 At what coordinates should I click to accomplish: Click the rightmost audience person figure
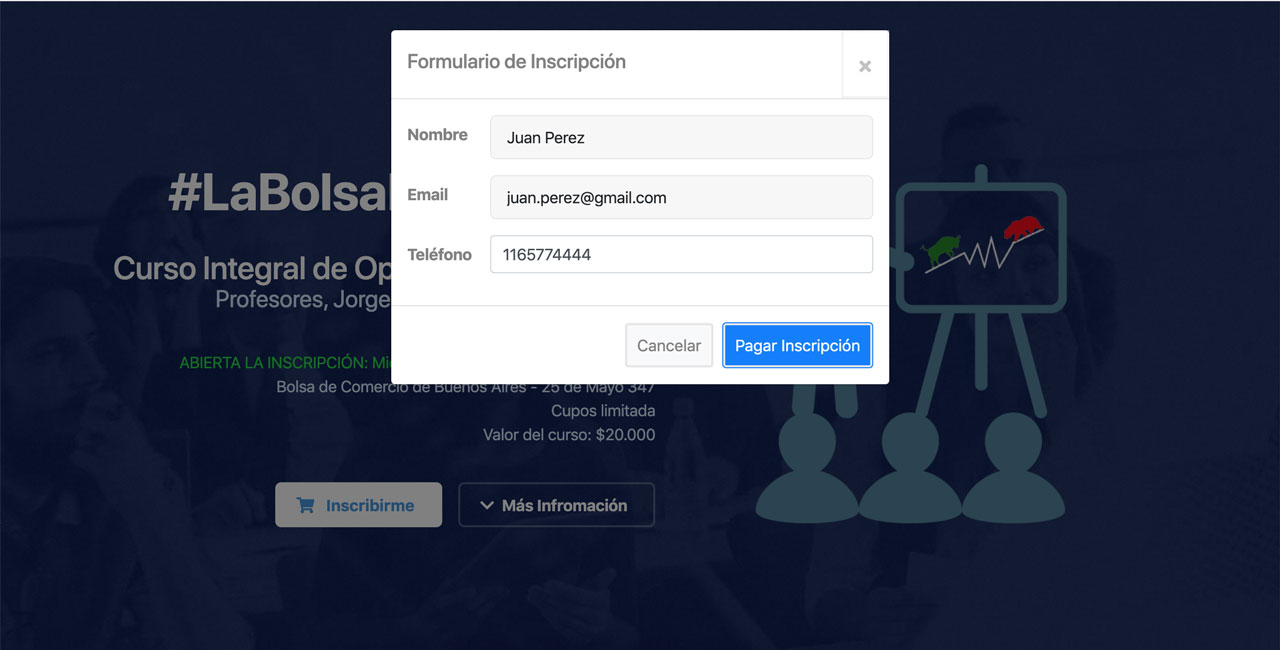tap(1014, 468)
